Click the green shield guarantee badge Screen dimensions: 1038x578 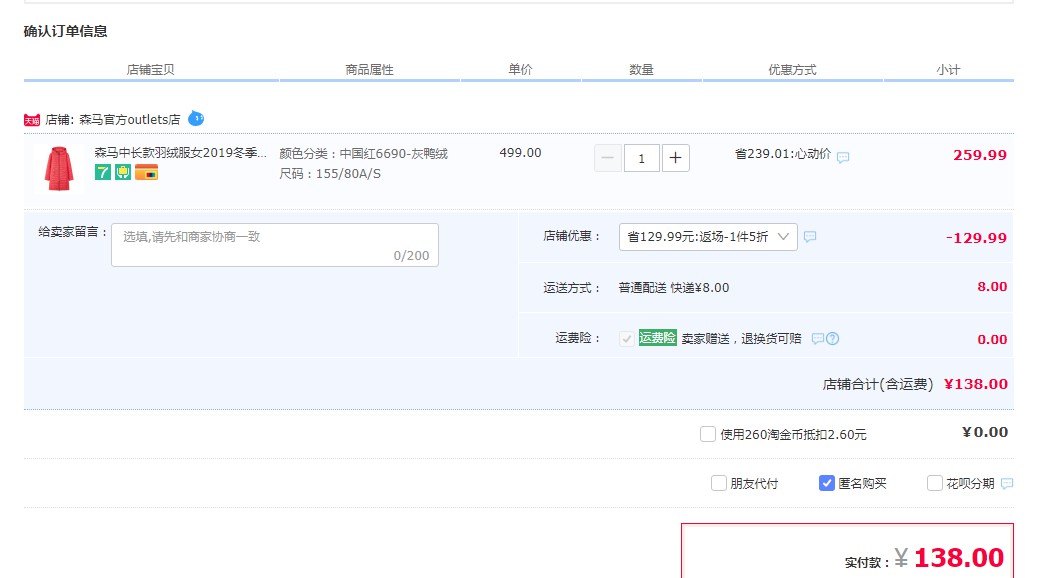[123, 173]
